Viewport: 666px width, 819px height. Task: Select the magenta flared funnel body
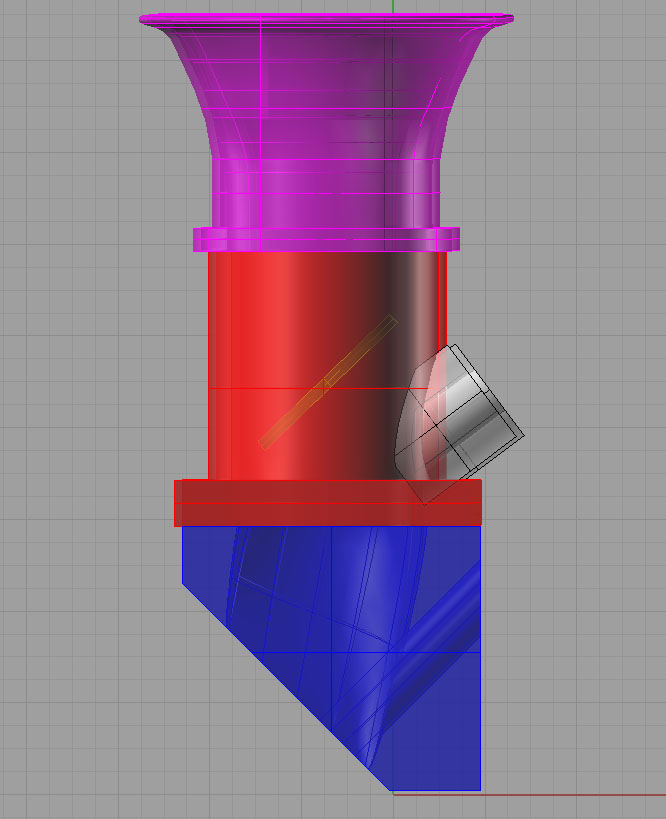(x=324, y=89)
